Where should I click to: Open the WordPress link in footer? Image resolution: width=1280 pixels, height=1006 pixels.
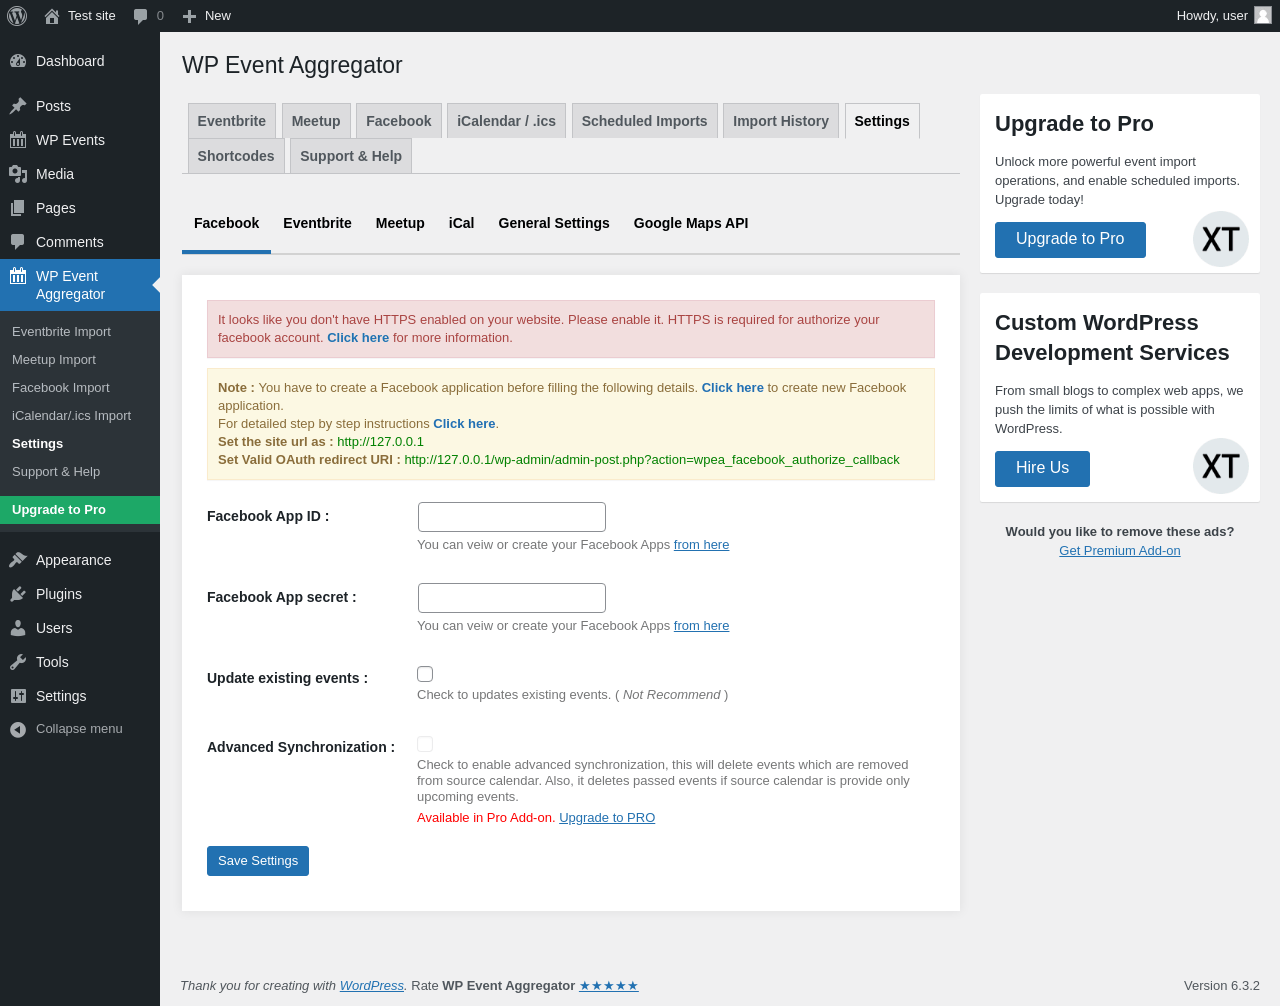(372, 986)
